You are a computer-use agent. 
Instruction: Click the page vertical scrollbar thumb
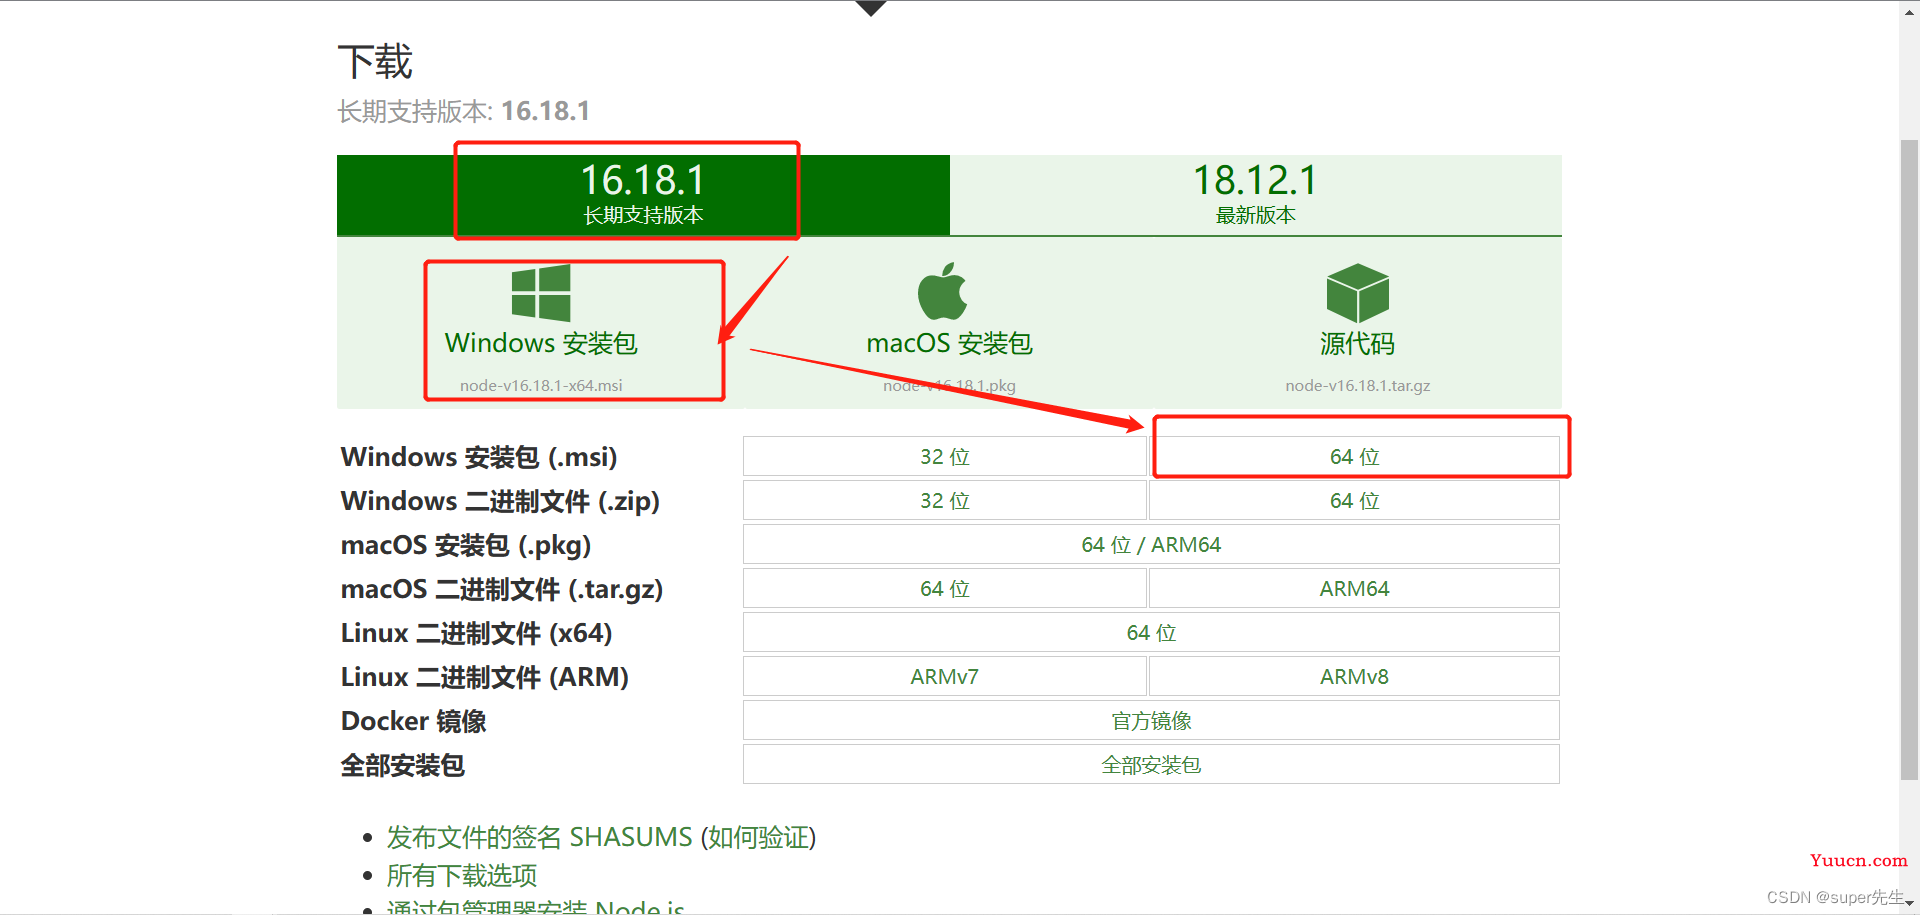1909,460
